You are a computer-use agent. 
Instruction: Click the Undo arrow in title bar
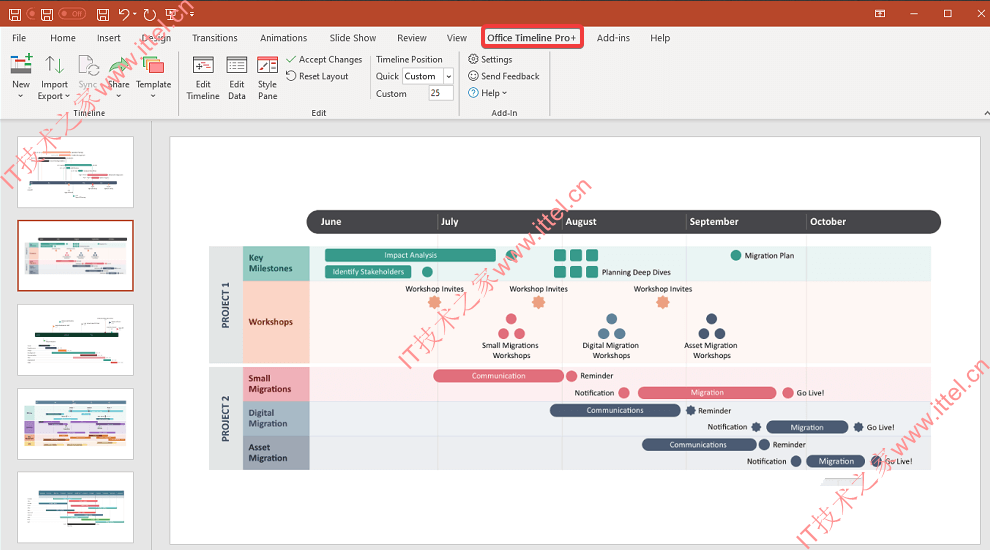coord(124,13)
